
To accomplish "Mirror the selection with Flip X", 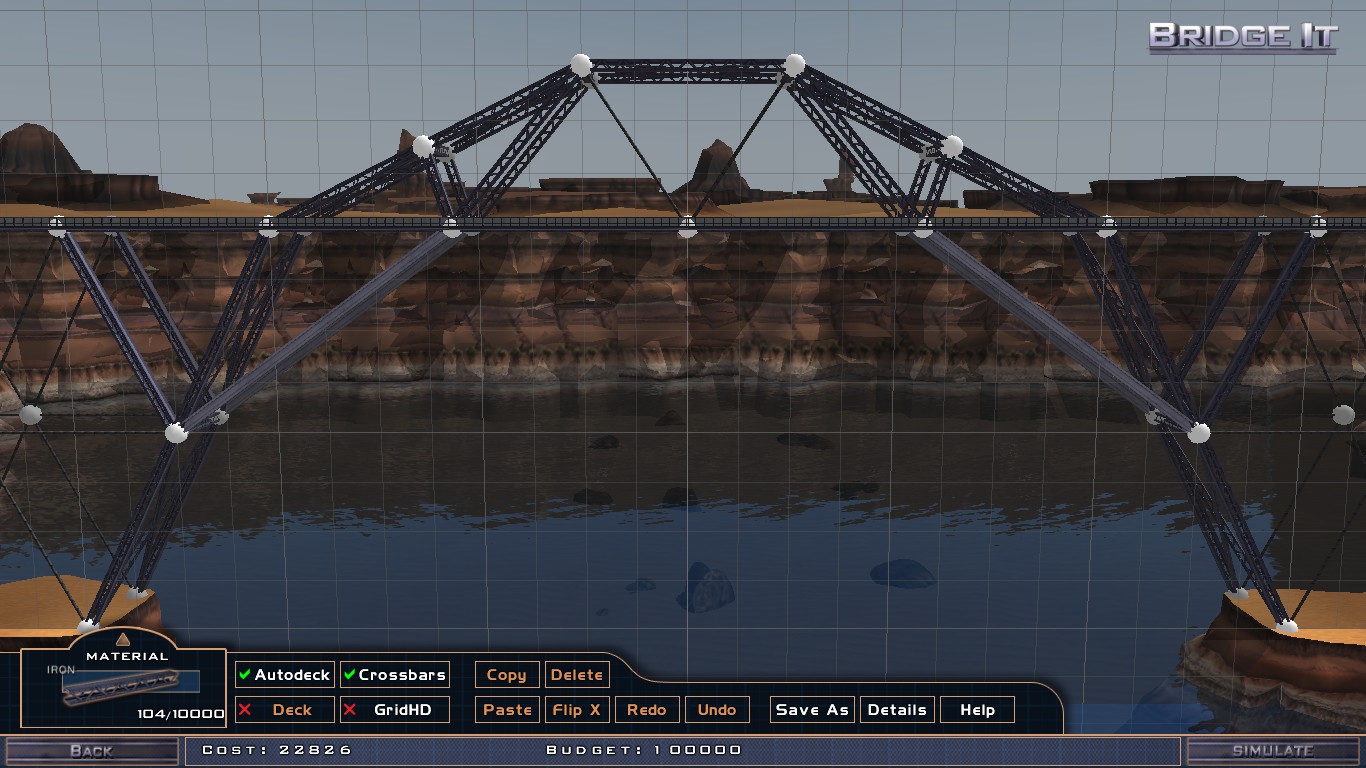I will point(577,710).
